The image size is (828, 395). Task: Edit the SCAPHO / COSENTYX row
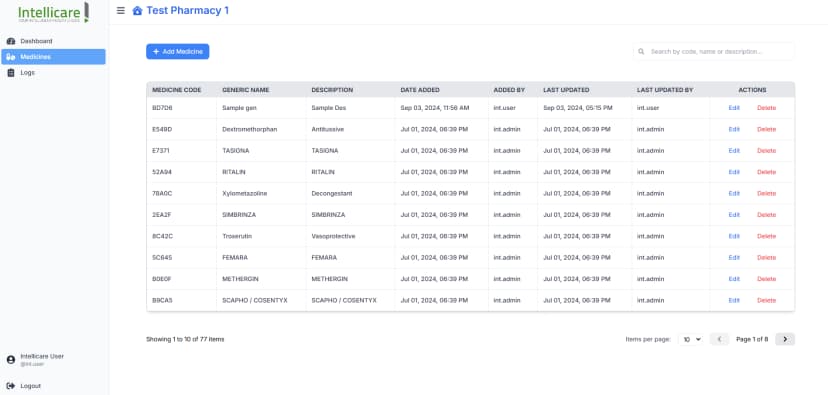click(x=734, y=300)
